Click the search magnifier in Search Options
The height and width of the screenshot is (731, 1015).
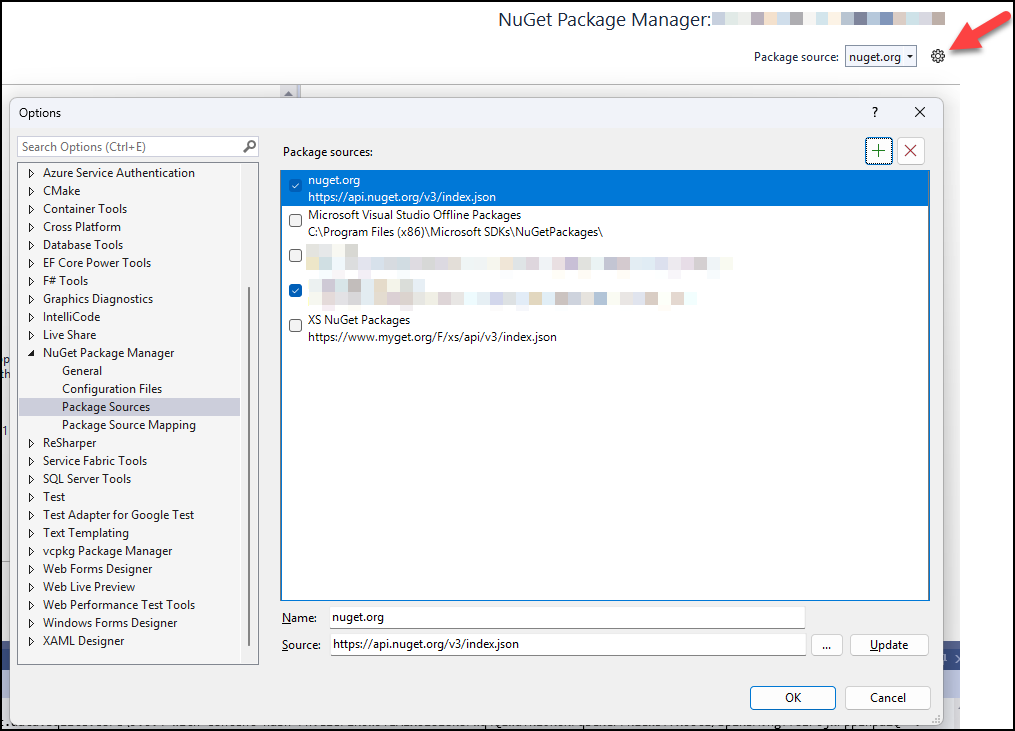pyautogui.click(x=249, y=146)
